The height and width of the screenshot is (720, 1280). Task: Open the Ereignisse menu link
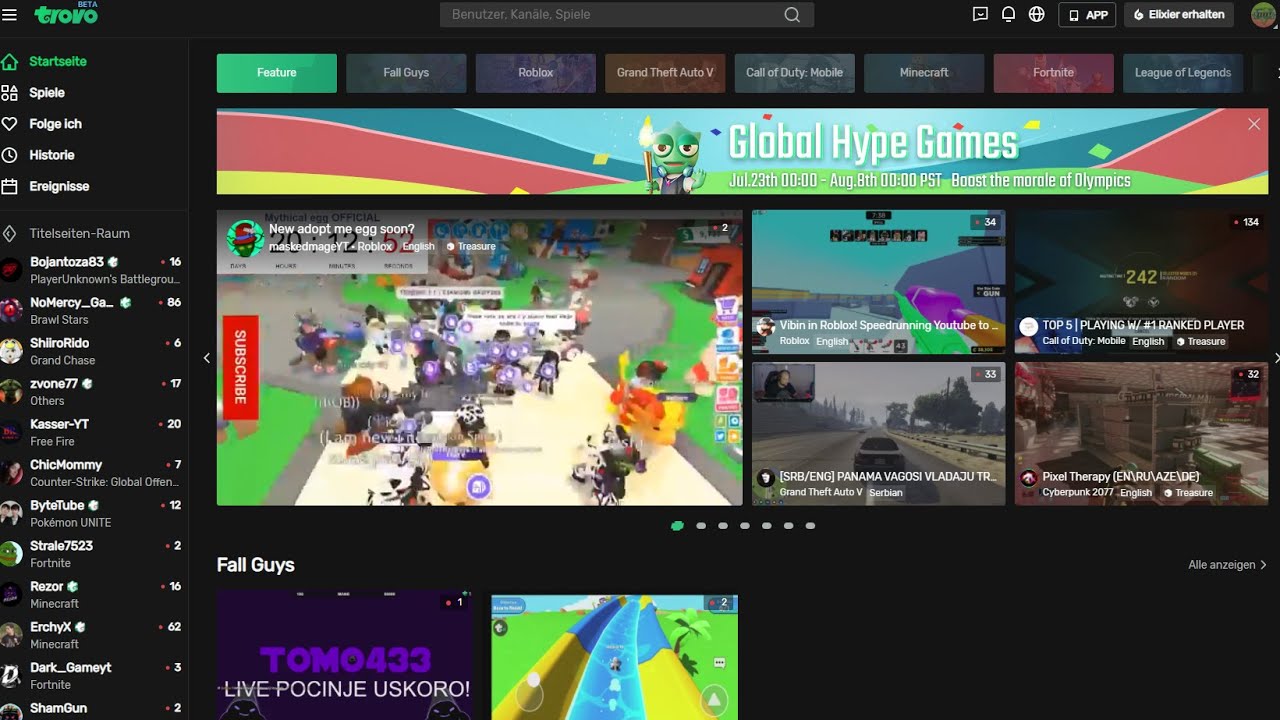coord(59,186)
